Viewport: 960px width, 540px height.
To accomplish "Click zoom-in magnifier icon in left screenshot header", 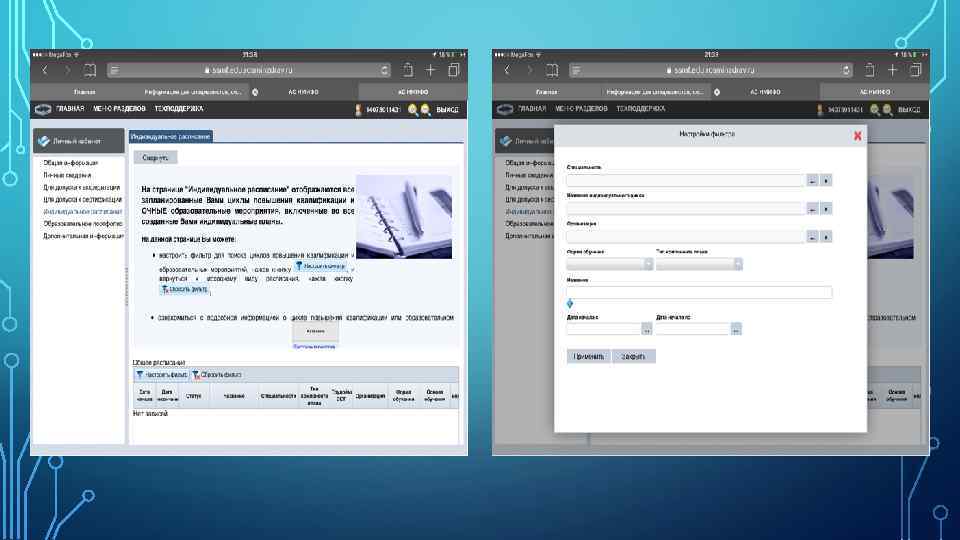I will tap(413, 110).
